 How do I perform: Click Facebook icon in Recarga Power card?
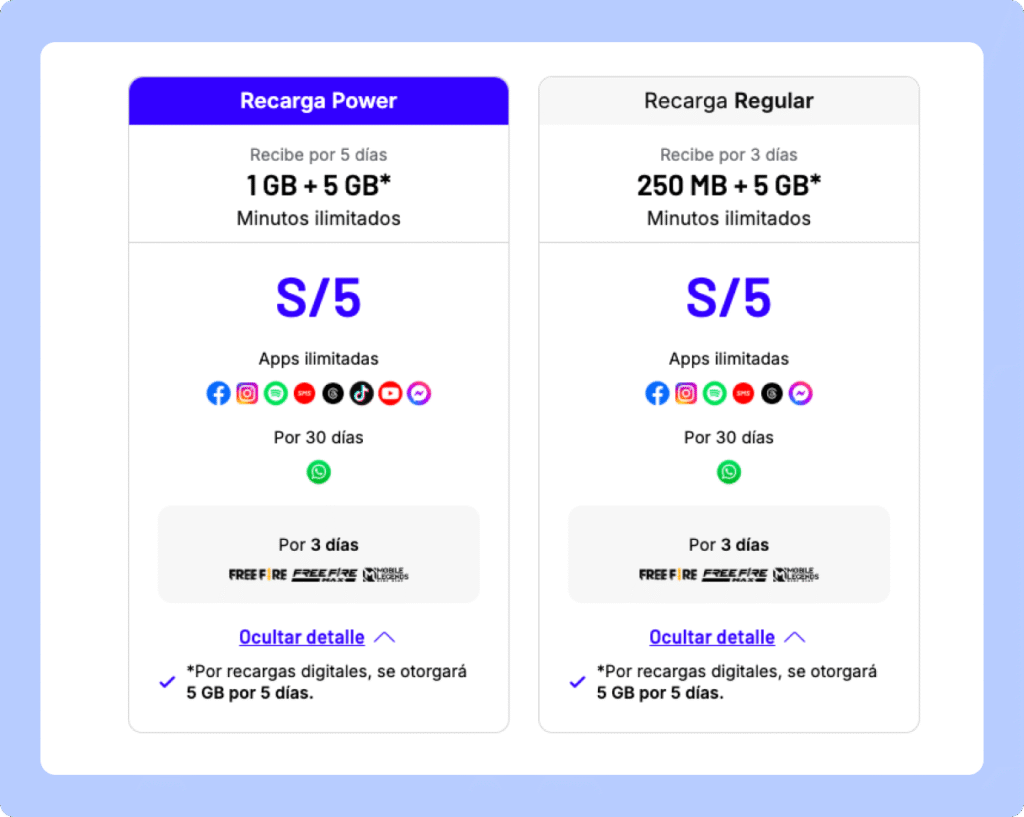tap(219, 394)
